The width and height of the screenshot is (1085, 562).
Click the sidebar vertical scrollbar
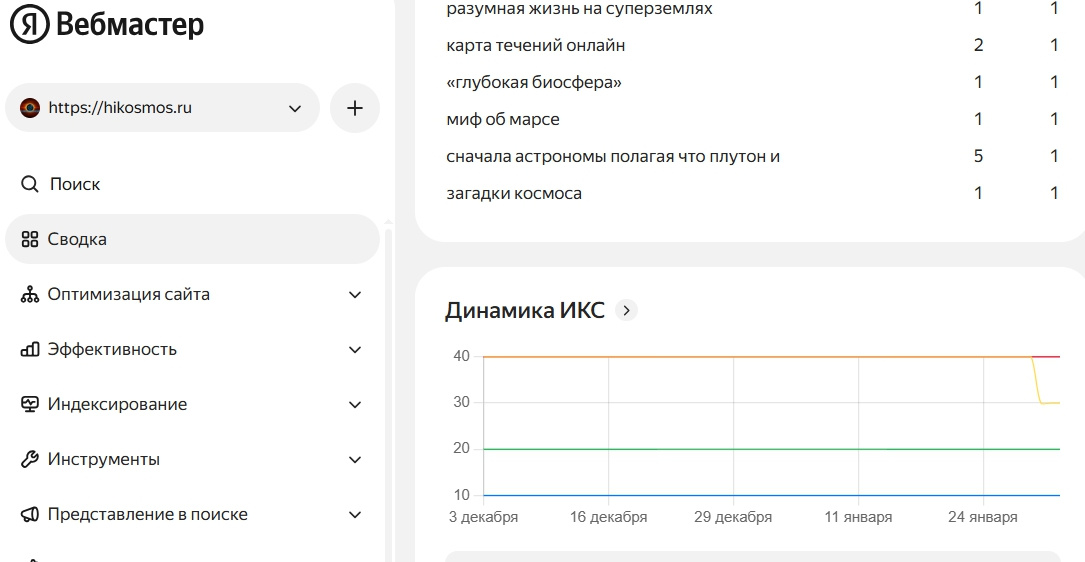tap(388, 395)
